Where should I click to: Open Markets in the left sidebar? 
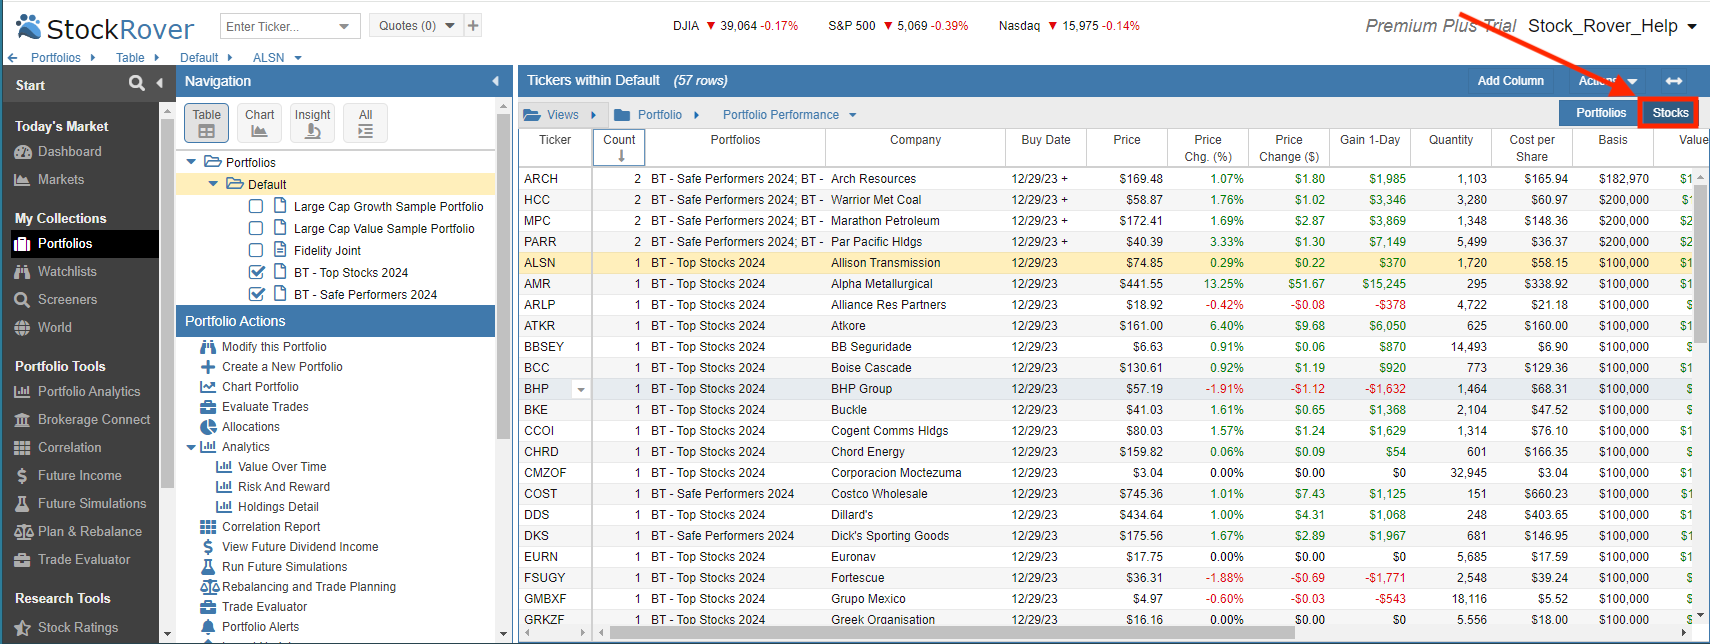point(61,180)
